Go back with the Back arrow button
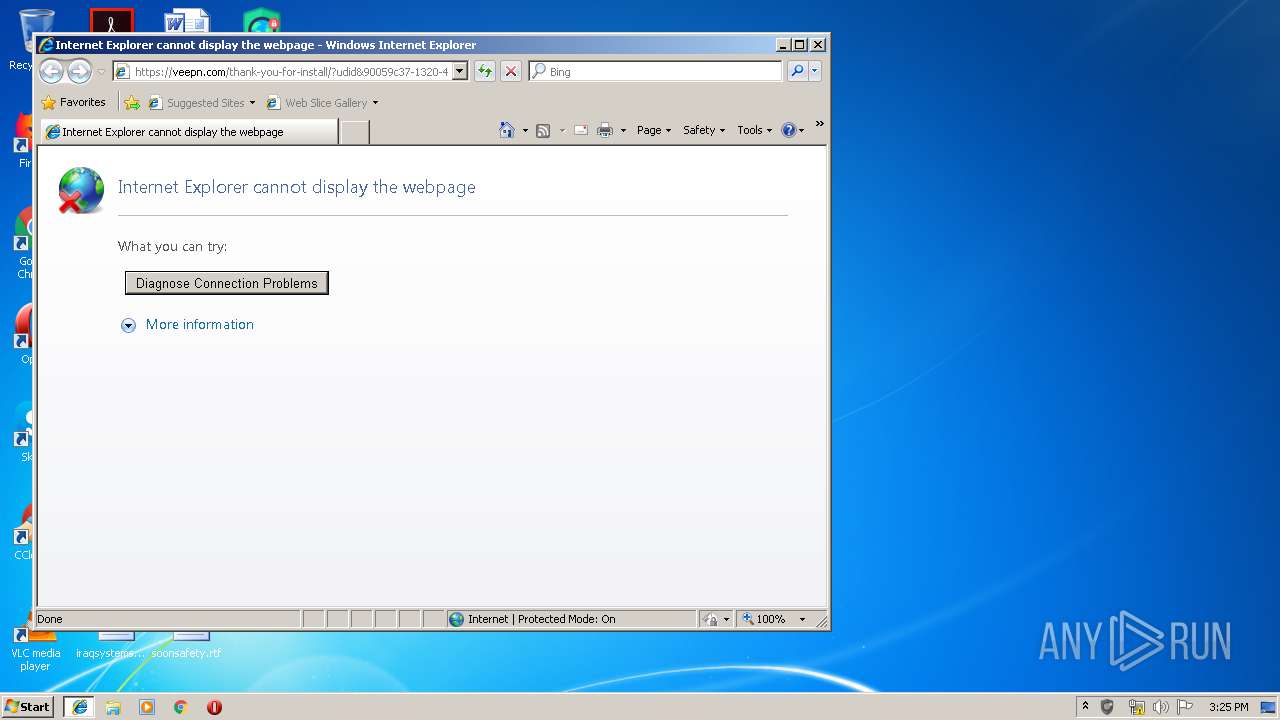 click(51, 71)
